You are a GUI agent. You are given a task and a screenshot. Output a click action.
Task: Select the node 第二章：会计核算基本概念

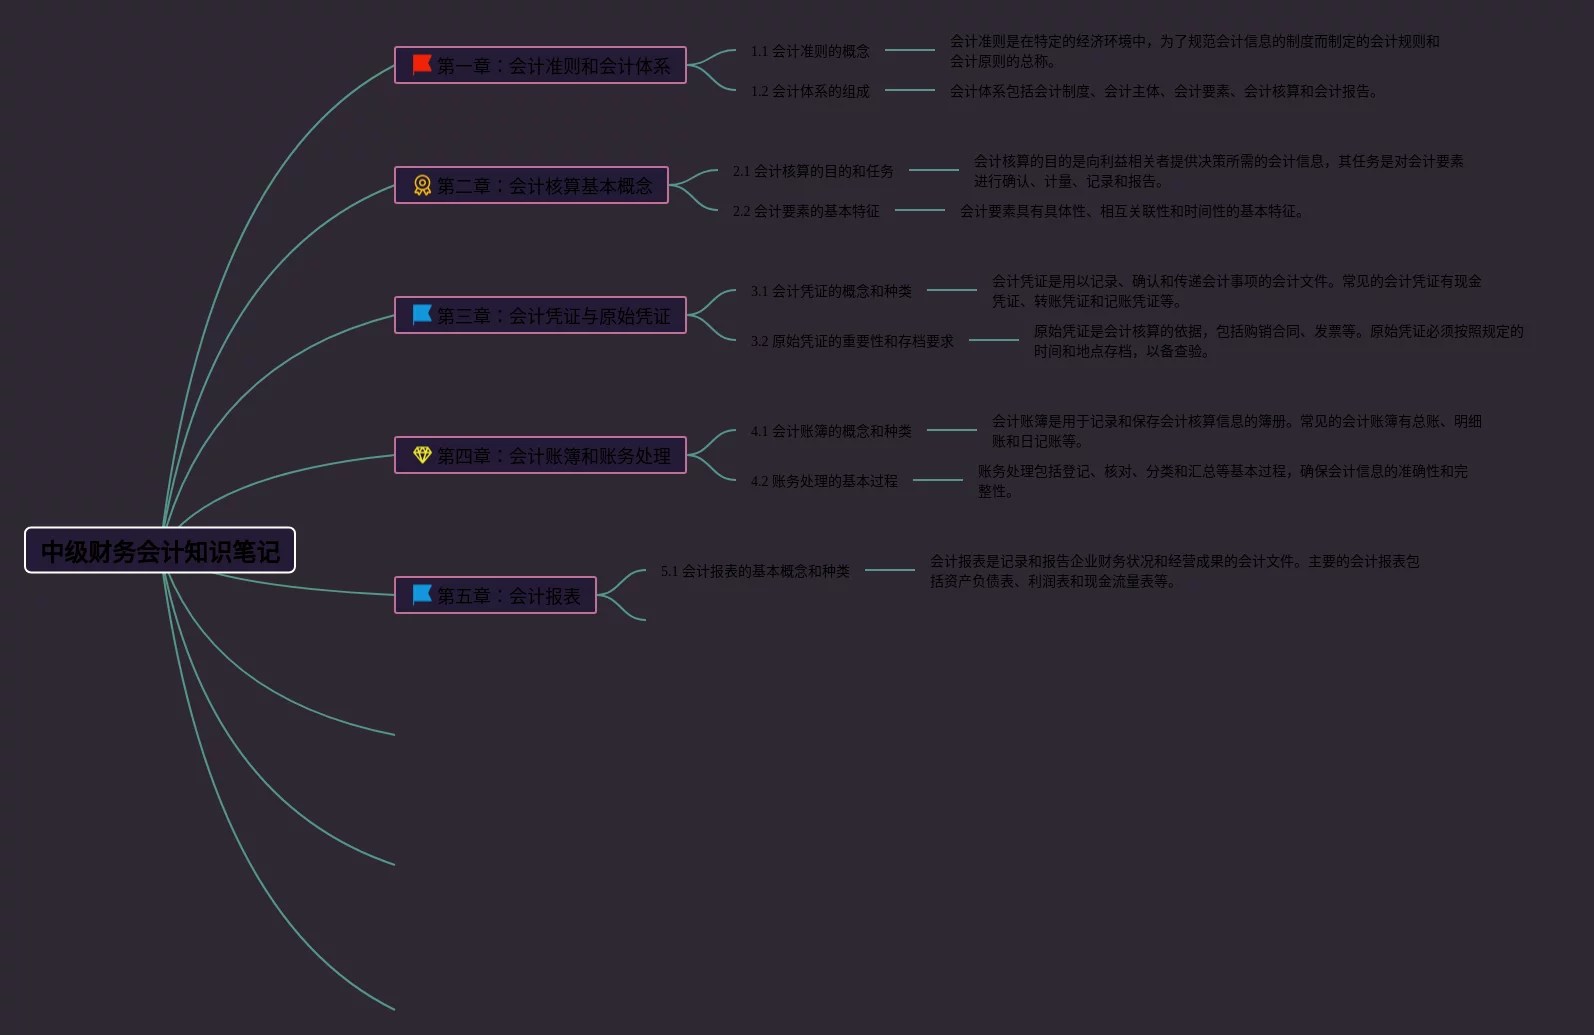point(544,186)
